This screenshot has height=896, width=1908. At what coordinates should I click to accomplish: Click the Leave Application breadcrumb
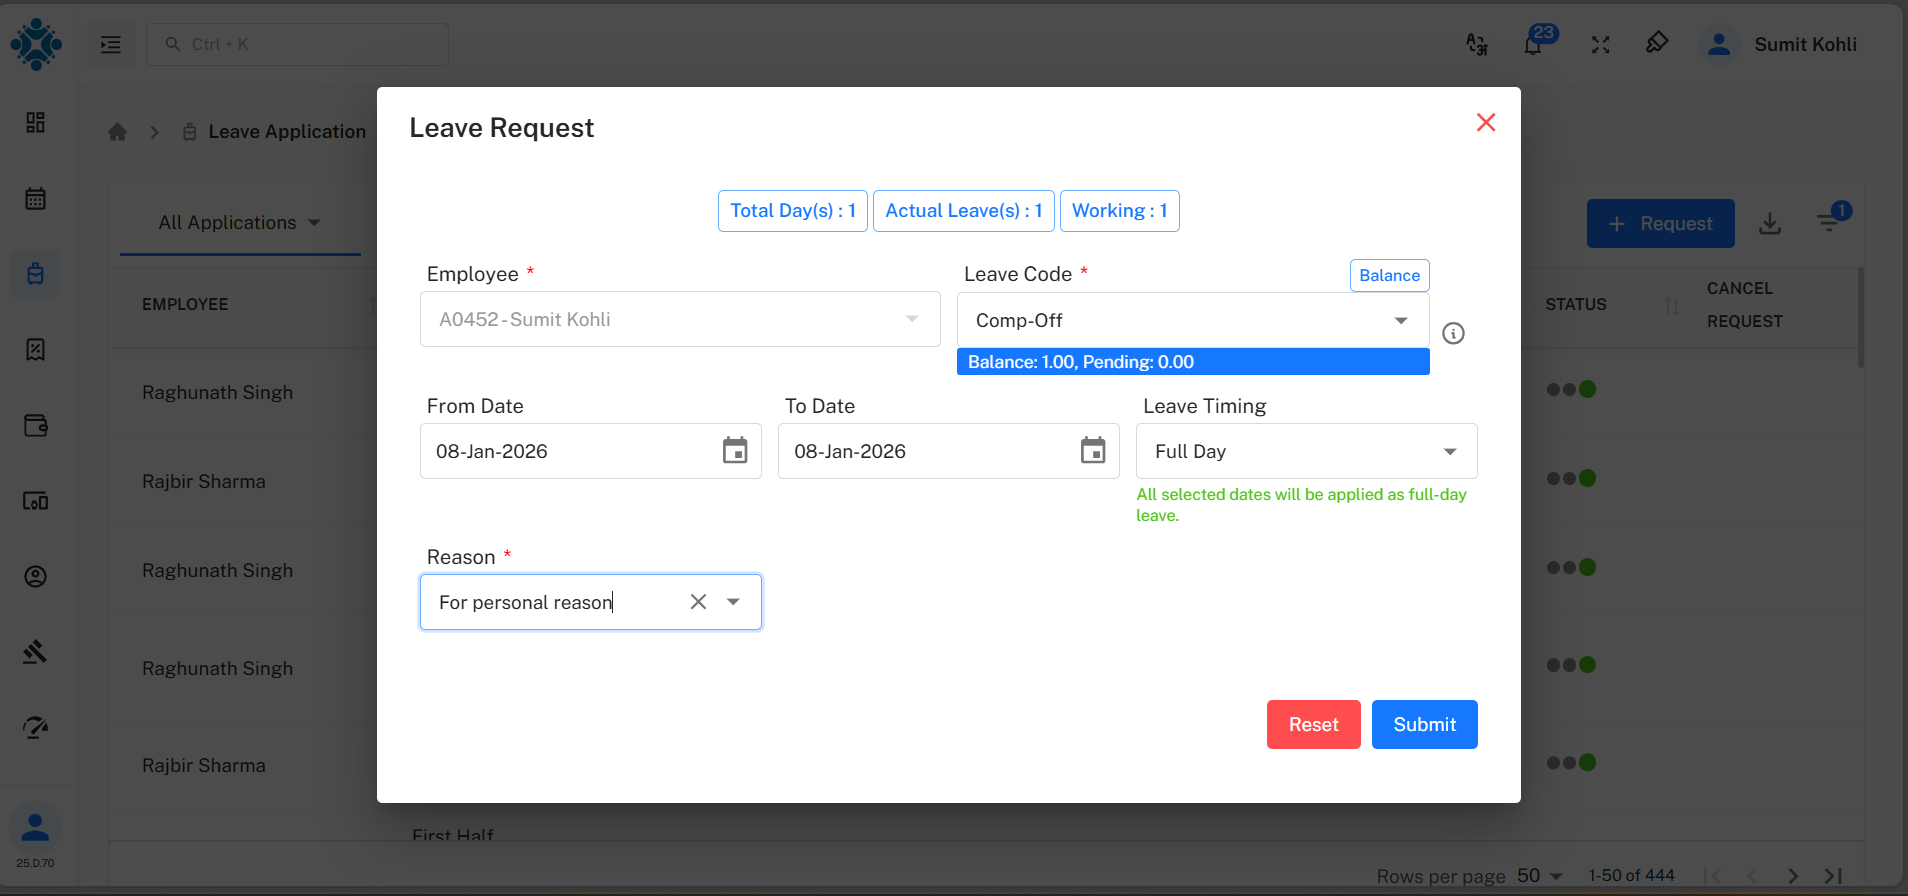pos(286,132)
